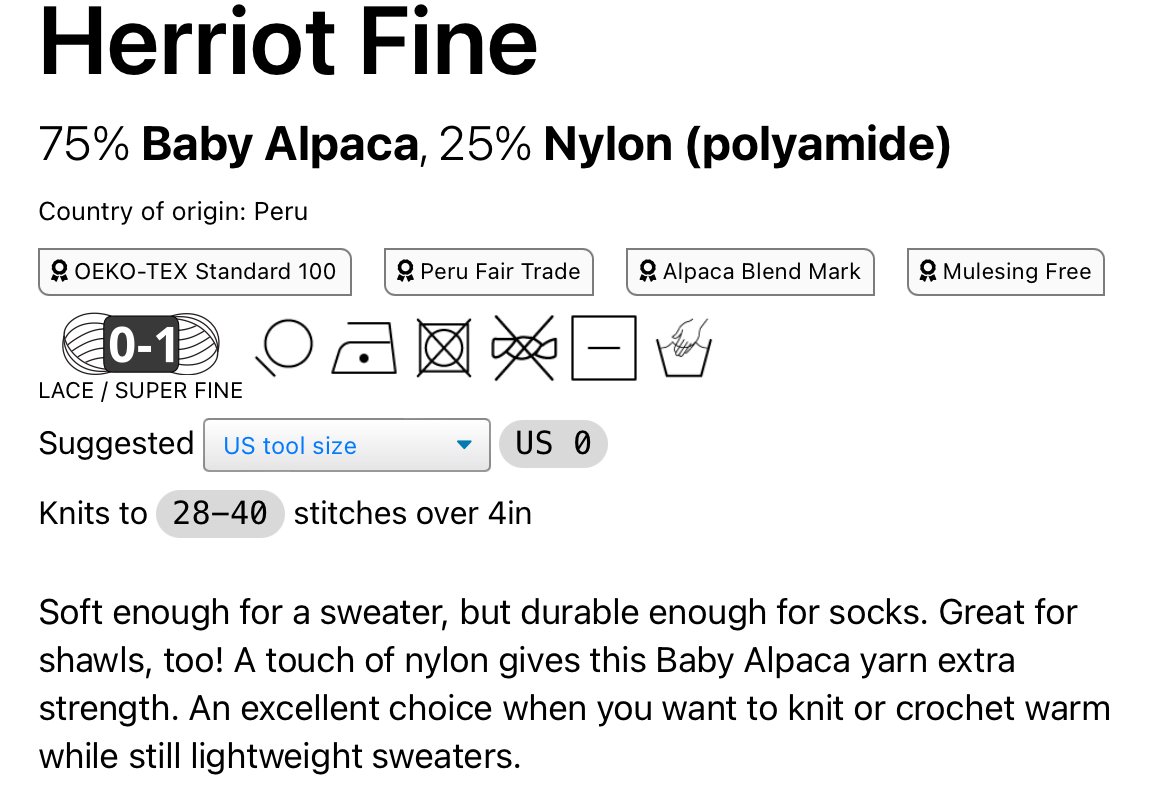Click the Herriot Fine yarn title
This screenshot has width=1170, height=799.
289,41
